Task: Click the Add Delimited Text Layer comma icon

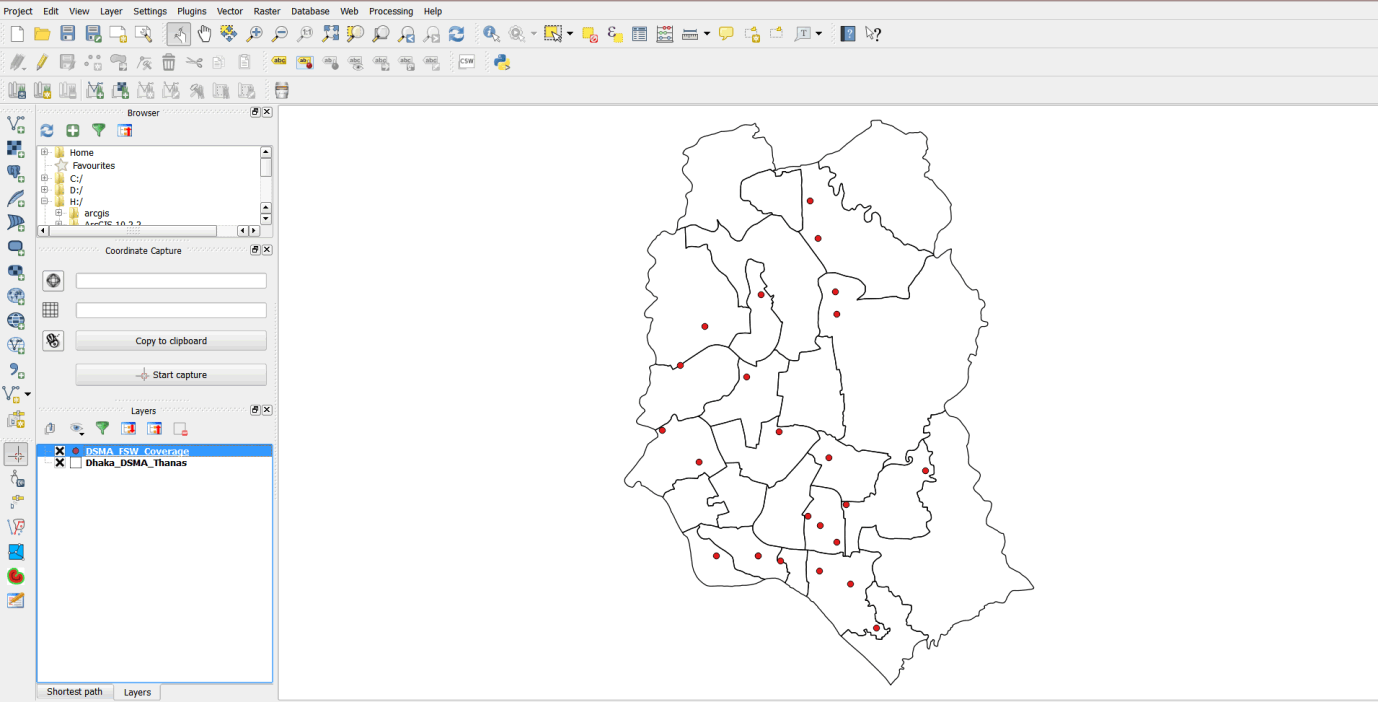Action: [x=16, y=370]
